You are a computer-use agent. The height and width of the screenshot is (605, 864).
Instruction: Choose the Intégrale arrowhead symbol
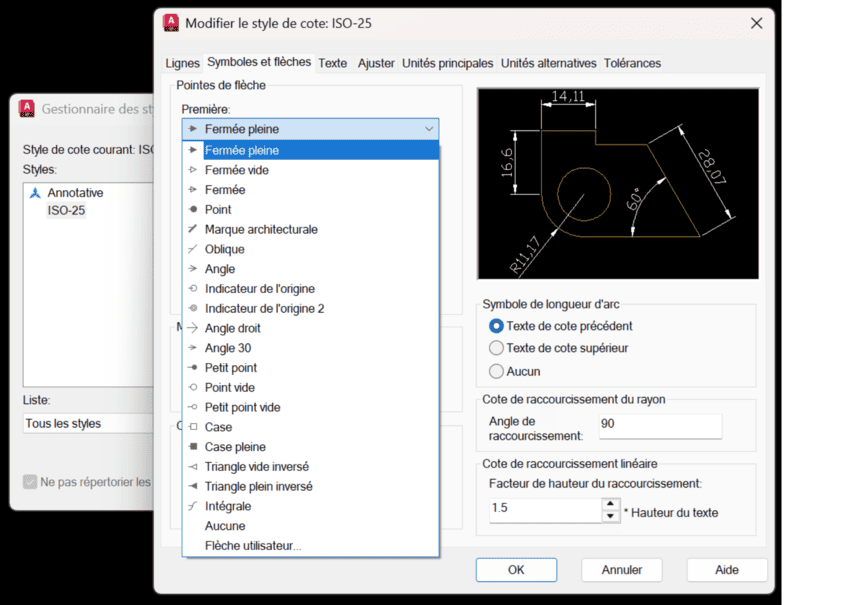tap(194, 506)
